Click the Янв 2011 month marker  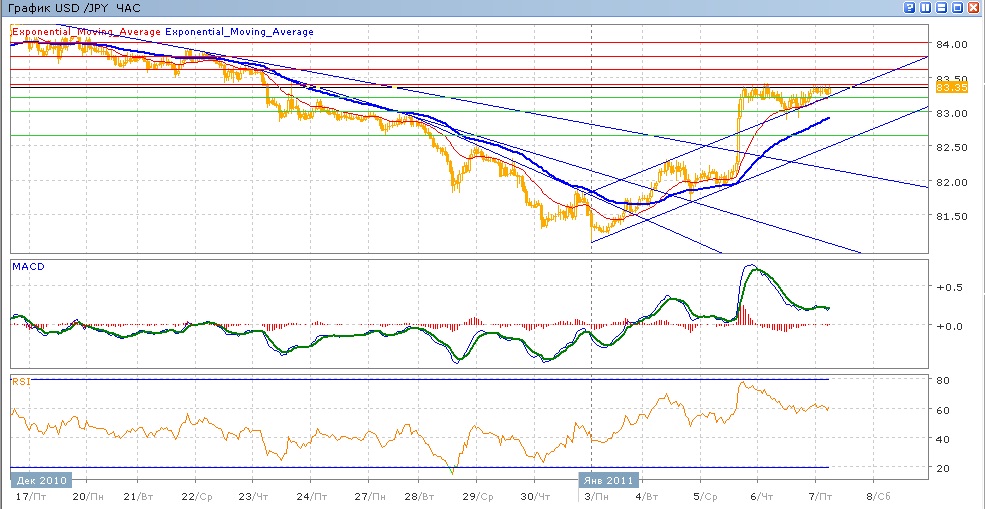608,480
